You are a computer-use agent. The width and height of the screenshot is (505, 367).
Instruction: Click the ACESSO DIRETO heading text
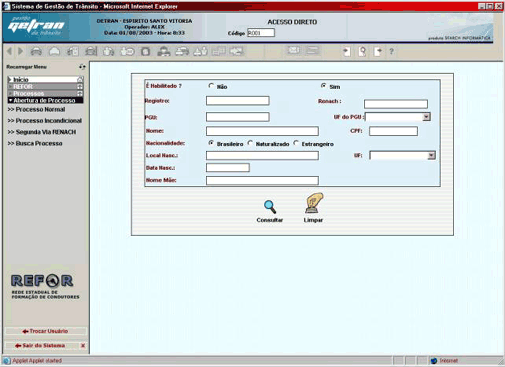292,22
